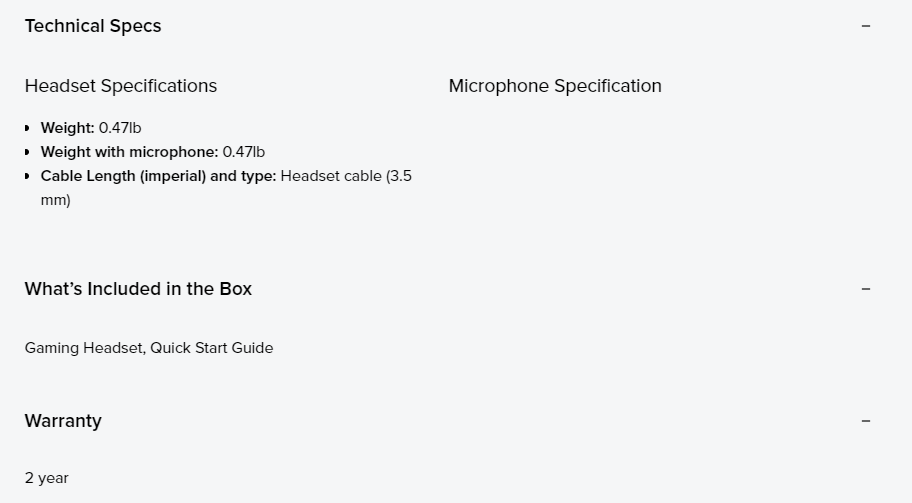Click bullet arrow before the Cable Length spec
This screenshot has width=912, height=503.
click(27, 176)
